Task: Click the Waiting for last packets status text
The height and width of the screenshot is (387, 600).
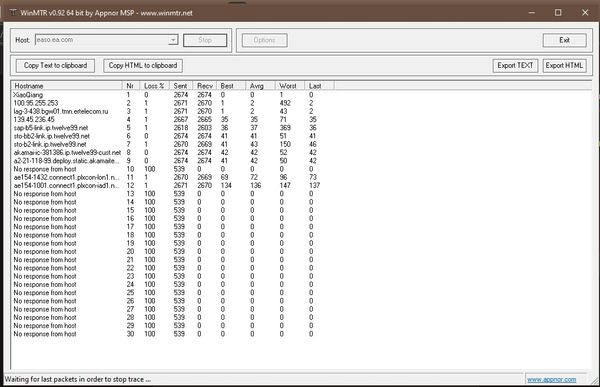Action: 78,379
